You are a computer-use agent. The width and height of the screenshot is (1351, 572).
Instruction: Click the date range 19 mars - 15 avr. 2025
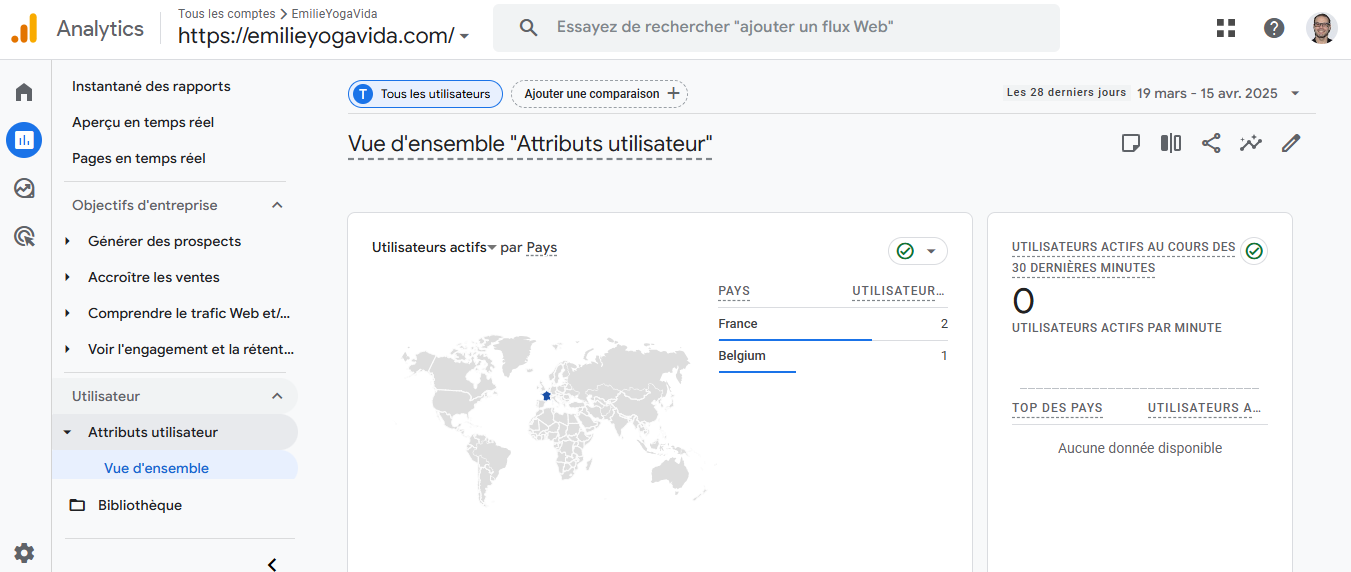tap(1207, 93)
